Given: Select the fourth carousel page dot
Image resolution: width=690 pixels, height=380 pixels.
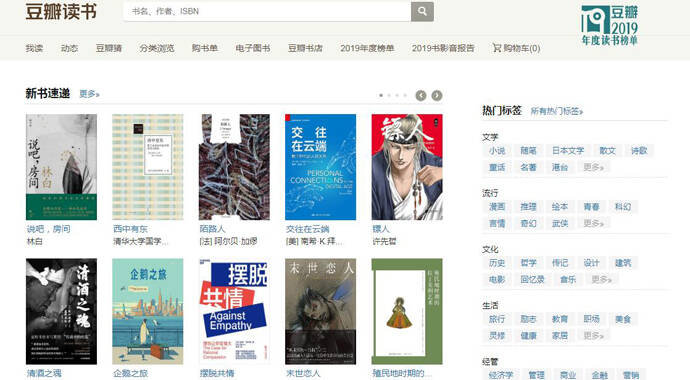Looking at the screenshot, I should [405, 95].
